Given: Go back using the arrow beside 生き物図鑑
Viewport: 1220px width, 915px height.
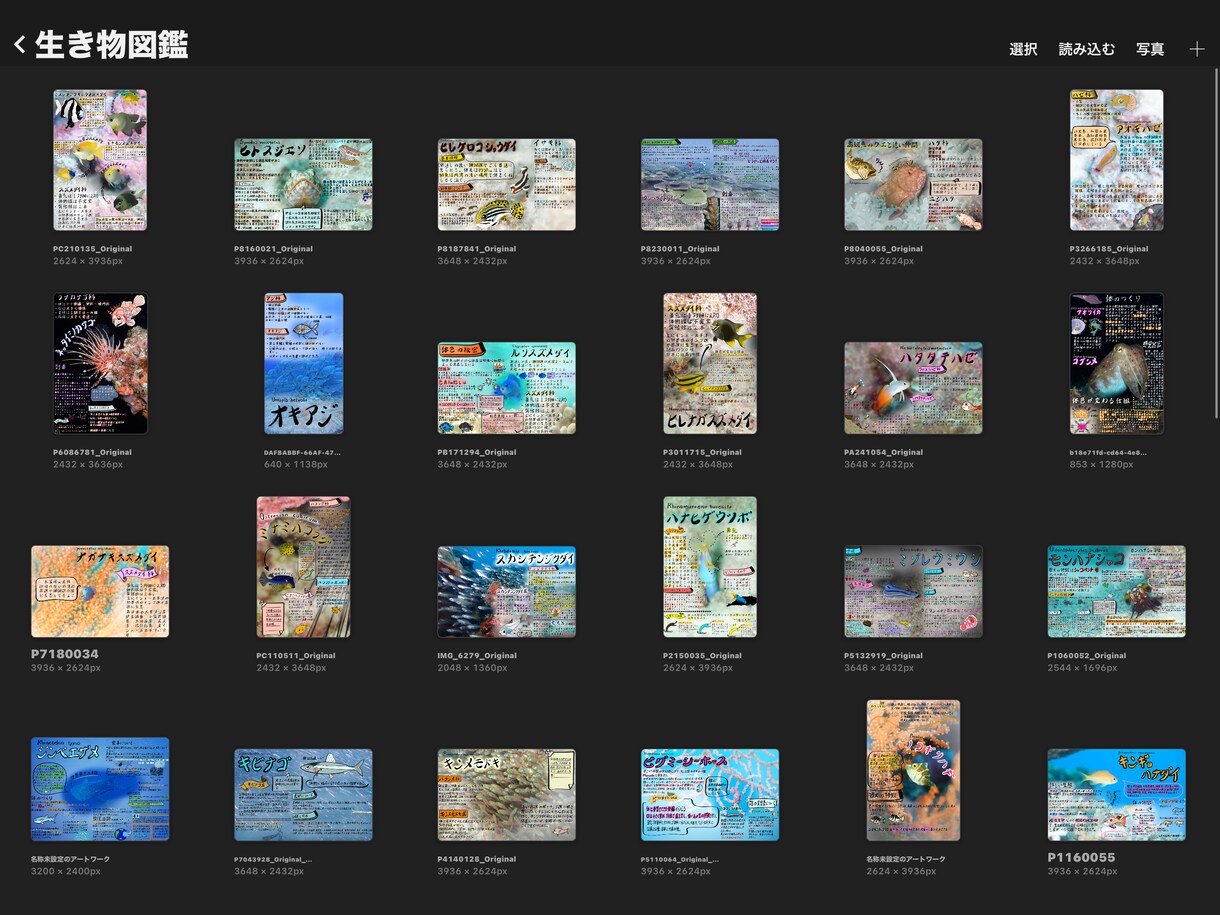Looking at the screenshot, I should (19, 45).
